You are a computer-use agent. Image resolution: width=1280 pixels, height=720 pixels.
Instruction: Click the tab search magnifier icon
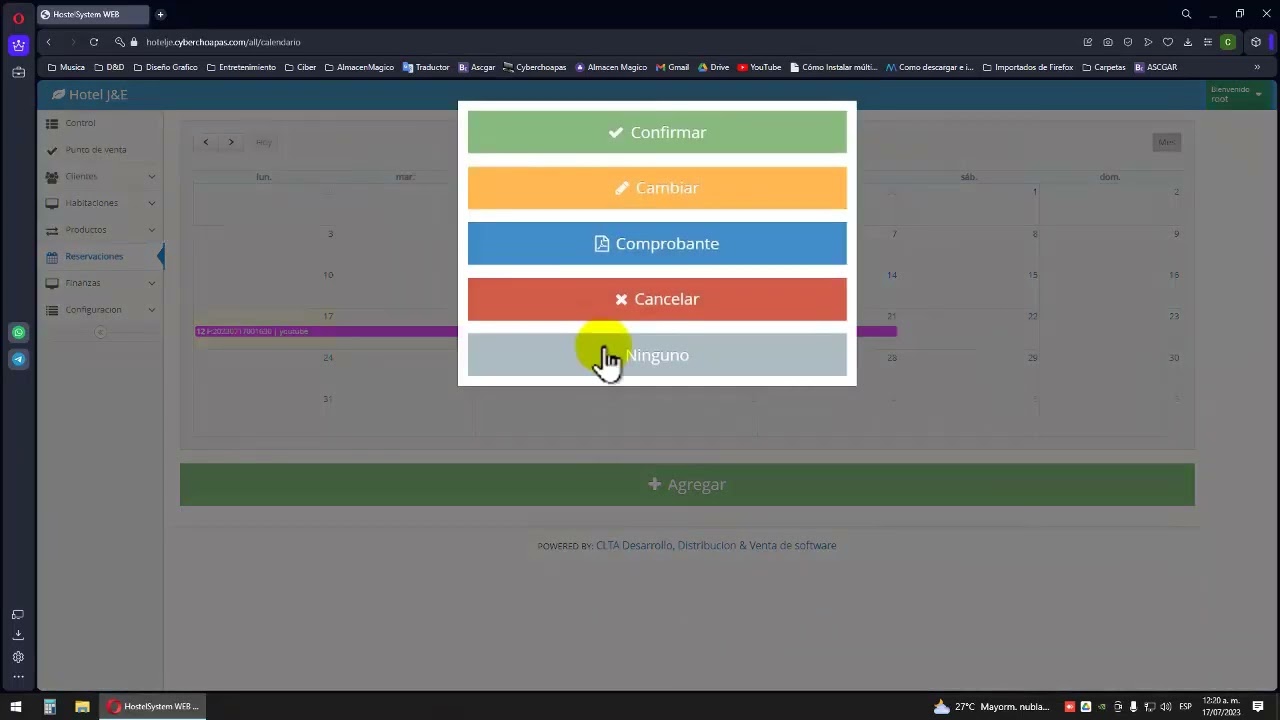tap(1186, 14)
